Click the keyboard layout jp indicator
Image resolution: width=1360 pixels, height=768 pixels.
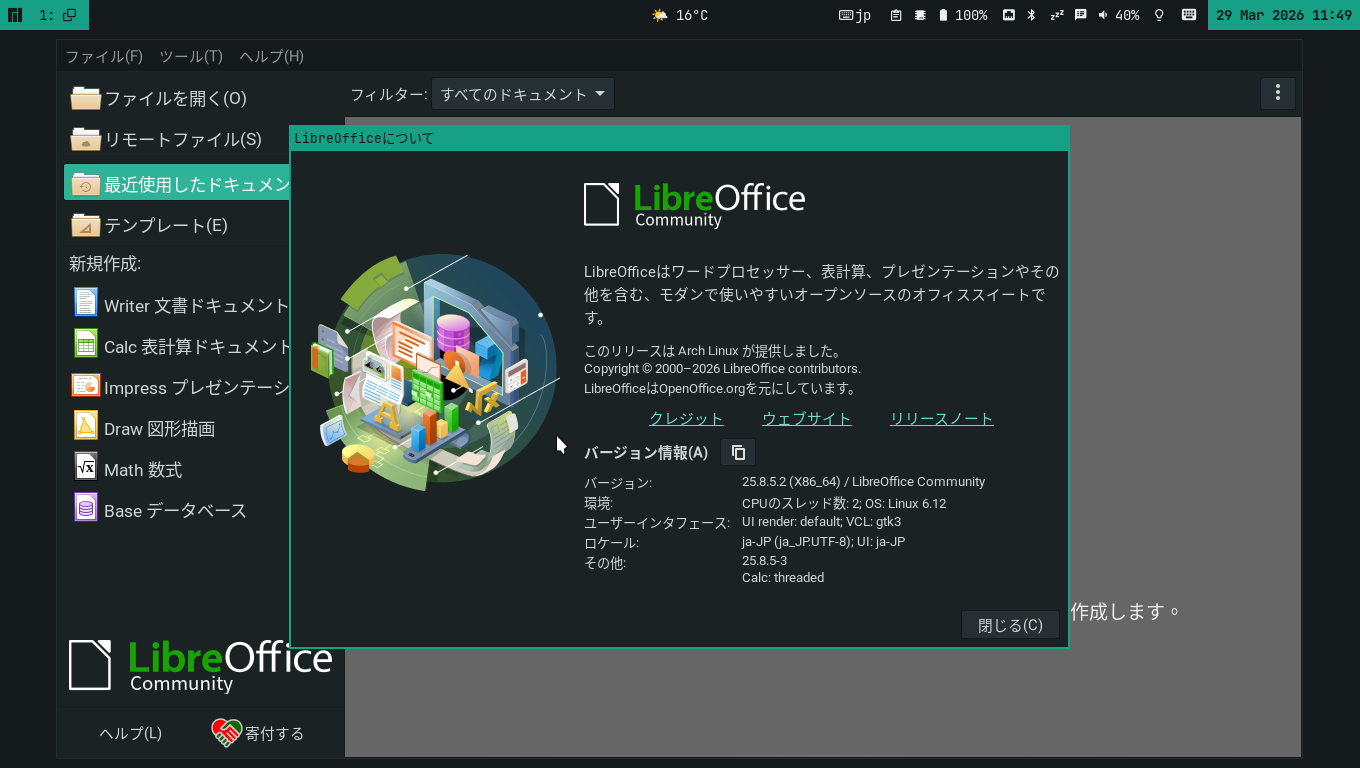pyautogui.click(x=855, y=15)
